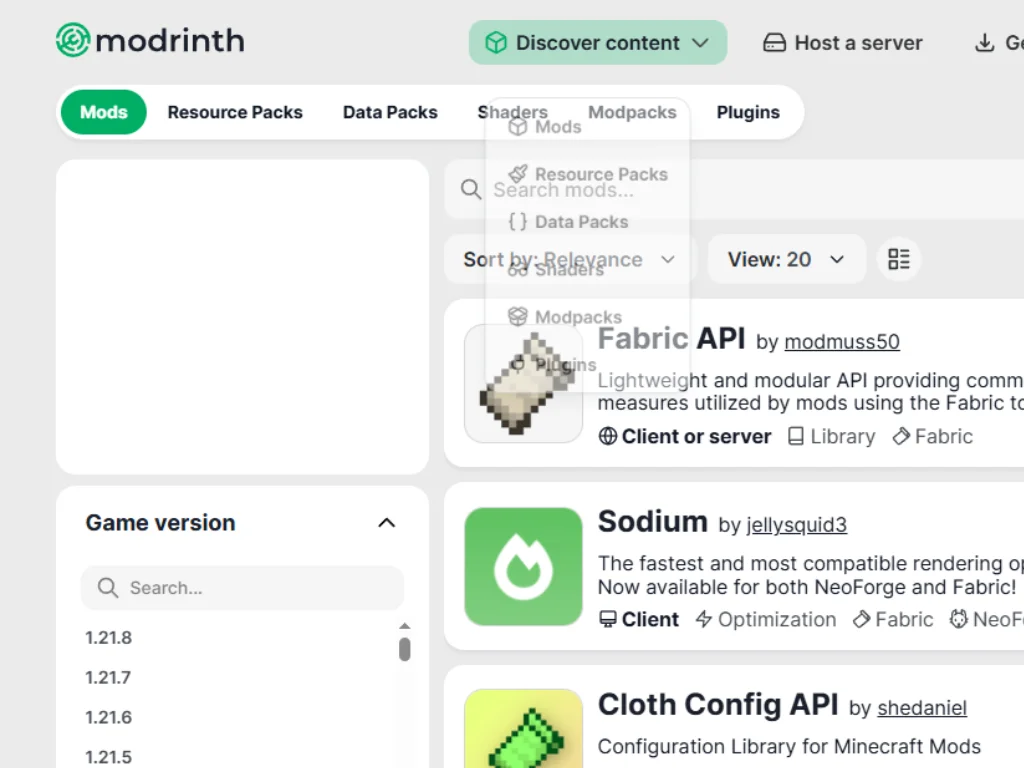The height and width of the screenshot is (768, 1024).
Task: Open the Sodium project title
Action: [652, 522]
